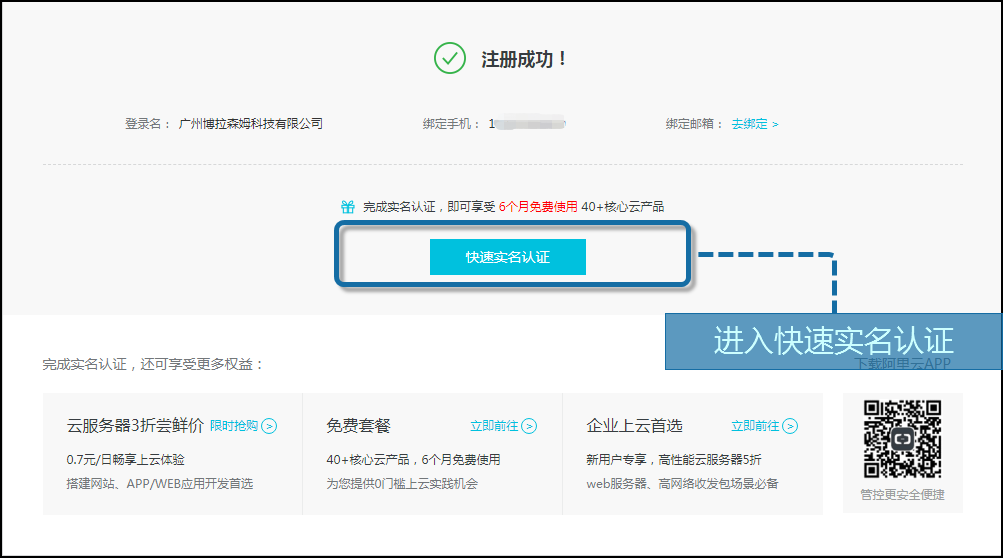1003x558 pixels.
Task: Click the red 6个月免费使用 text
Action: (538, 207)
